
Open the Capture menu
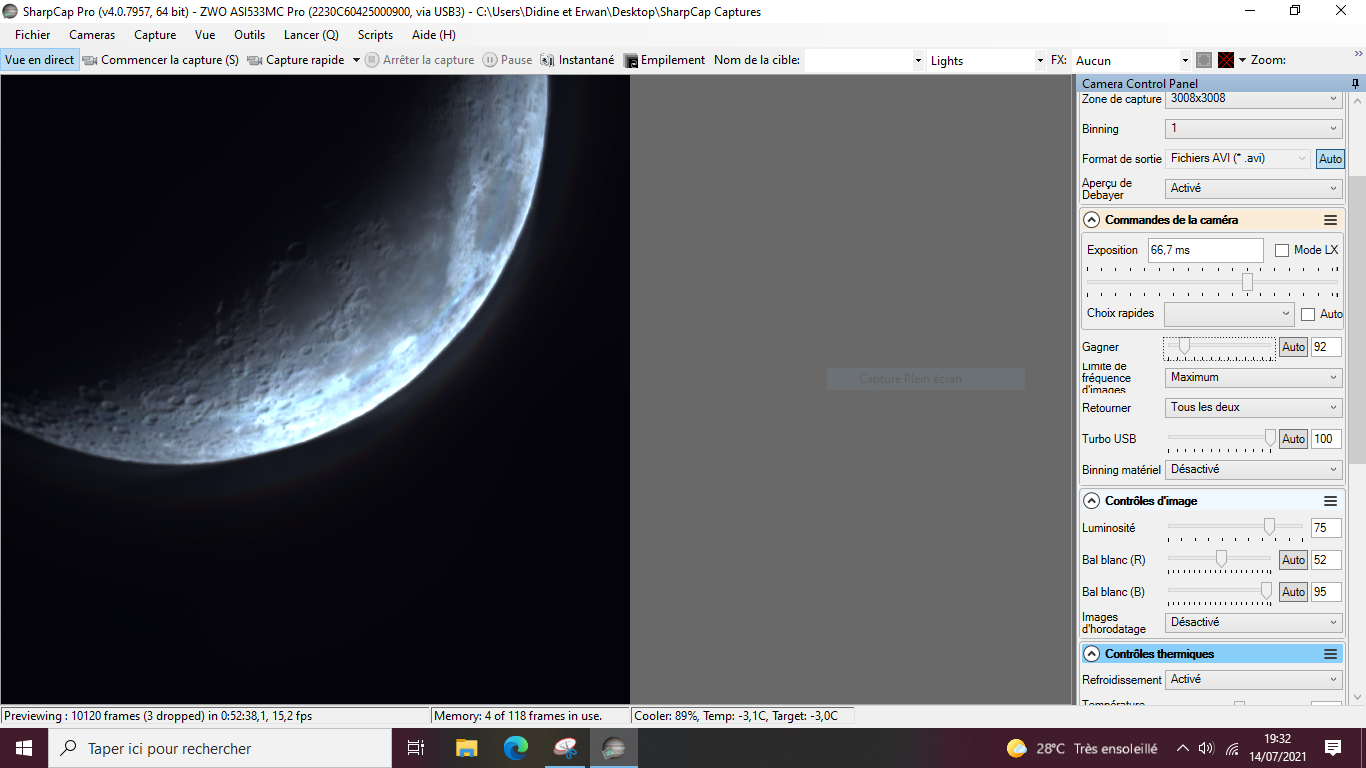pos(155,35)
